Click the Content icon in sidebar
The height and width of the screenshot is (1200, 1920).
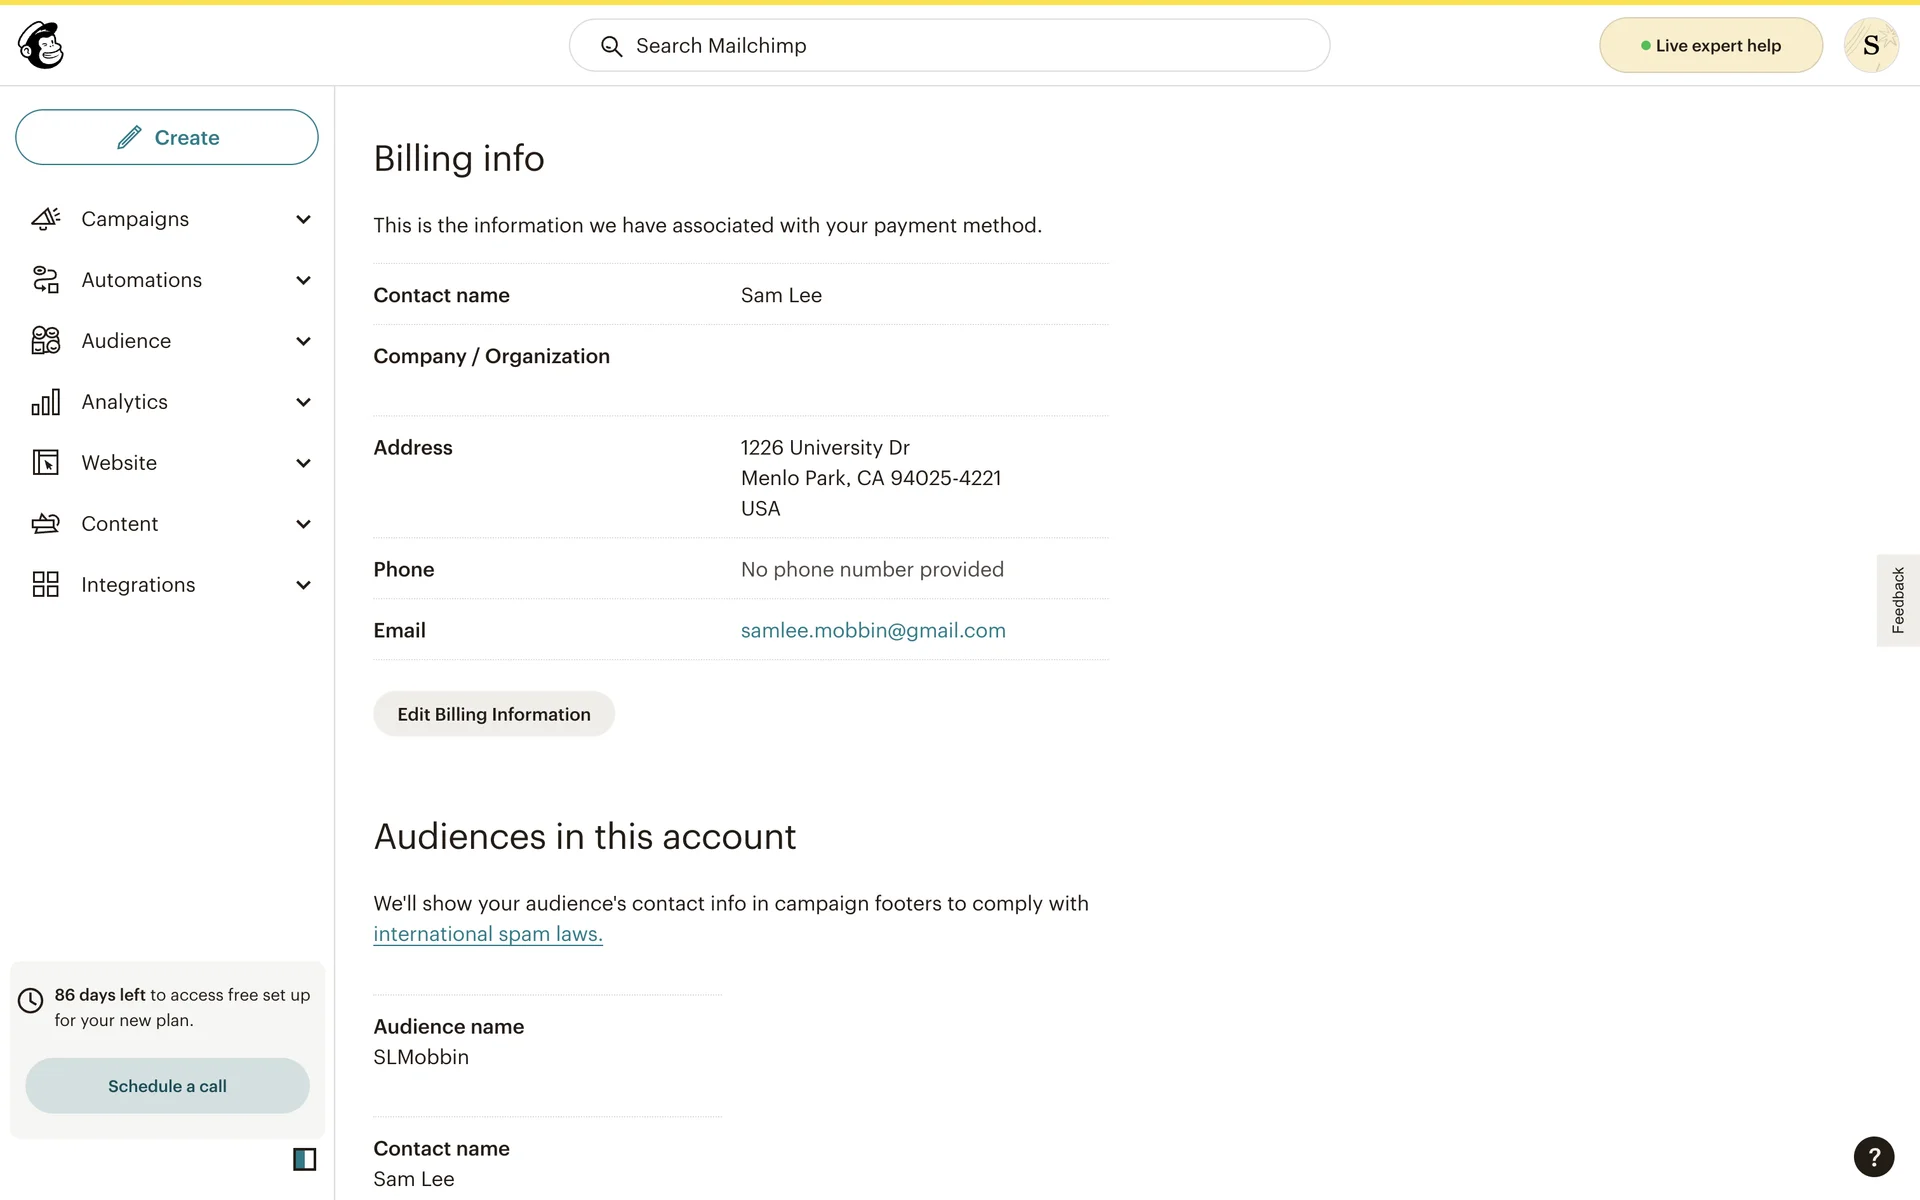46,524
